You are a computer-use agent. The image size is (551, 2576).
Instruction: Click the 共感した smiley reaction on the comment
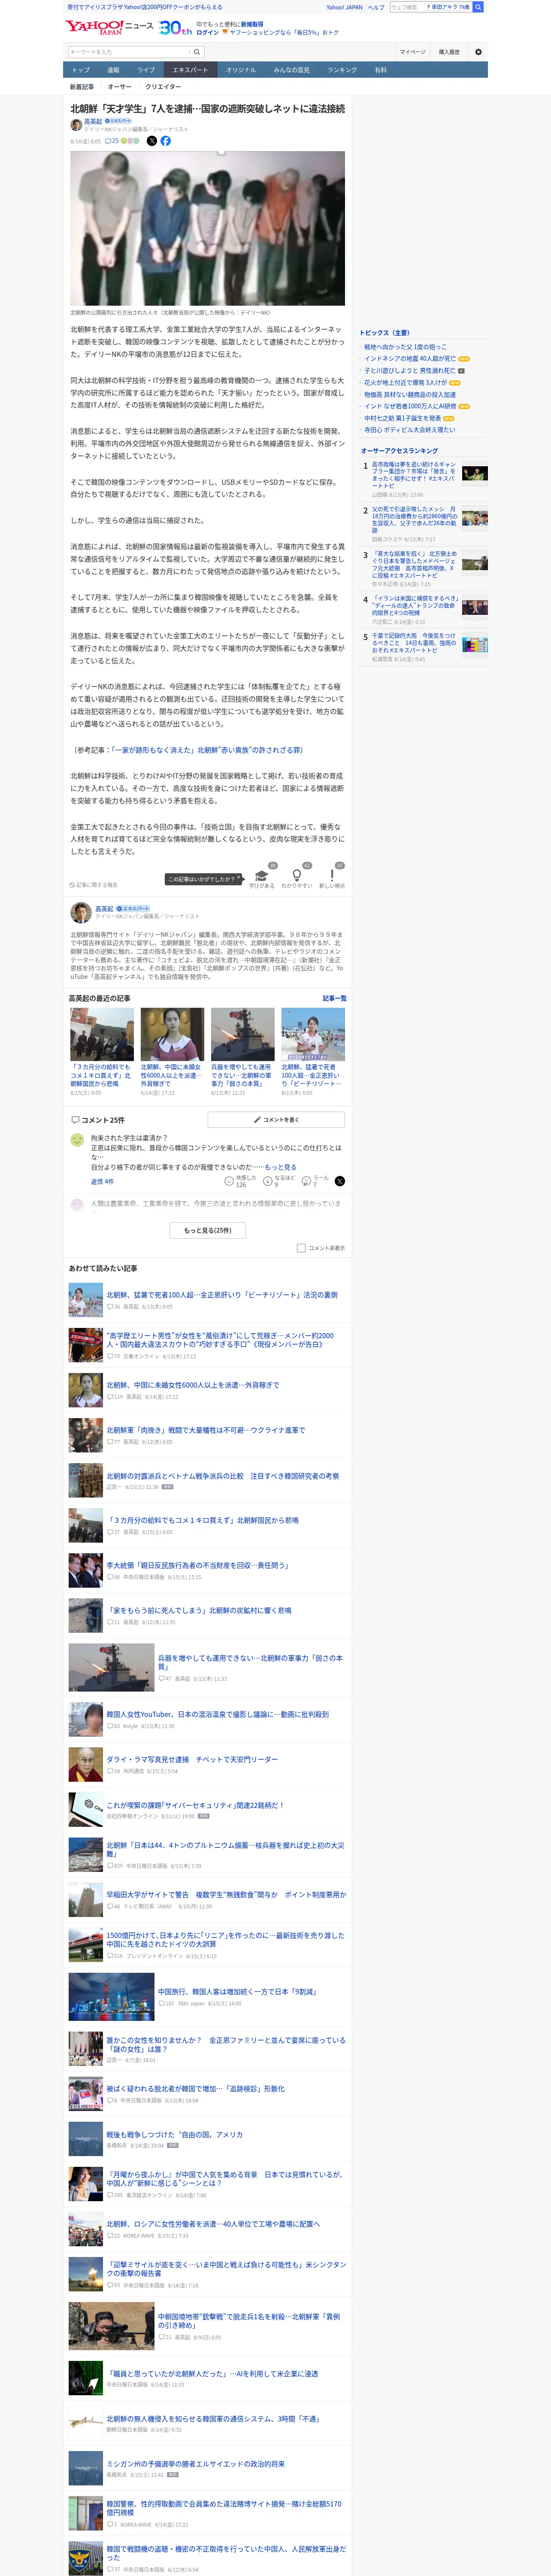click(229, 1181)
